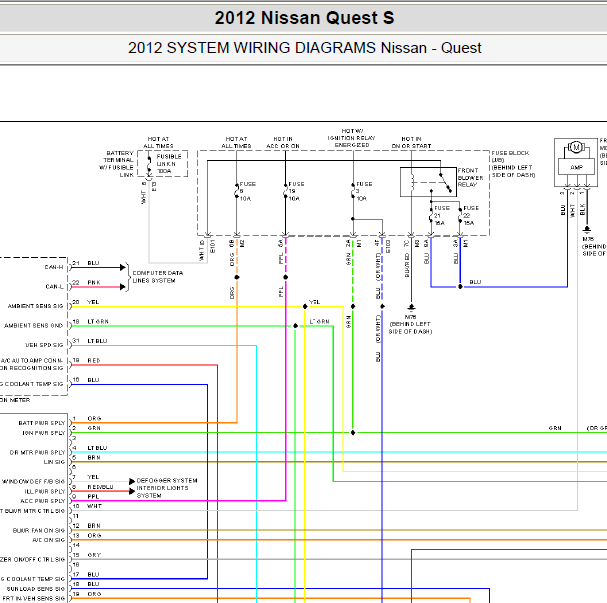Click the "FUSE 21 15A" label

tap(441, 216)
